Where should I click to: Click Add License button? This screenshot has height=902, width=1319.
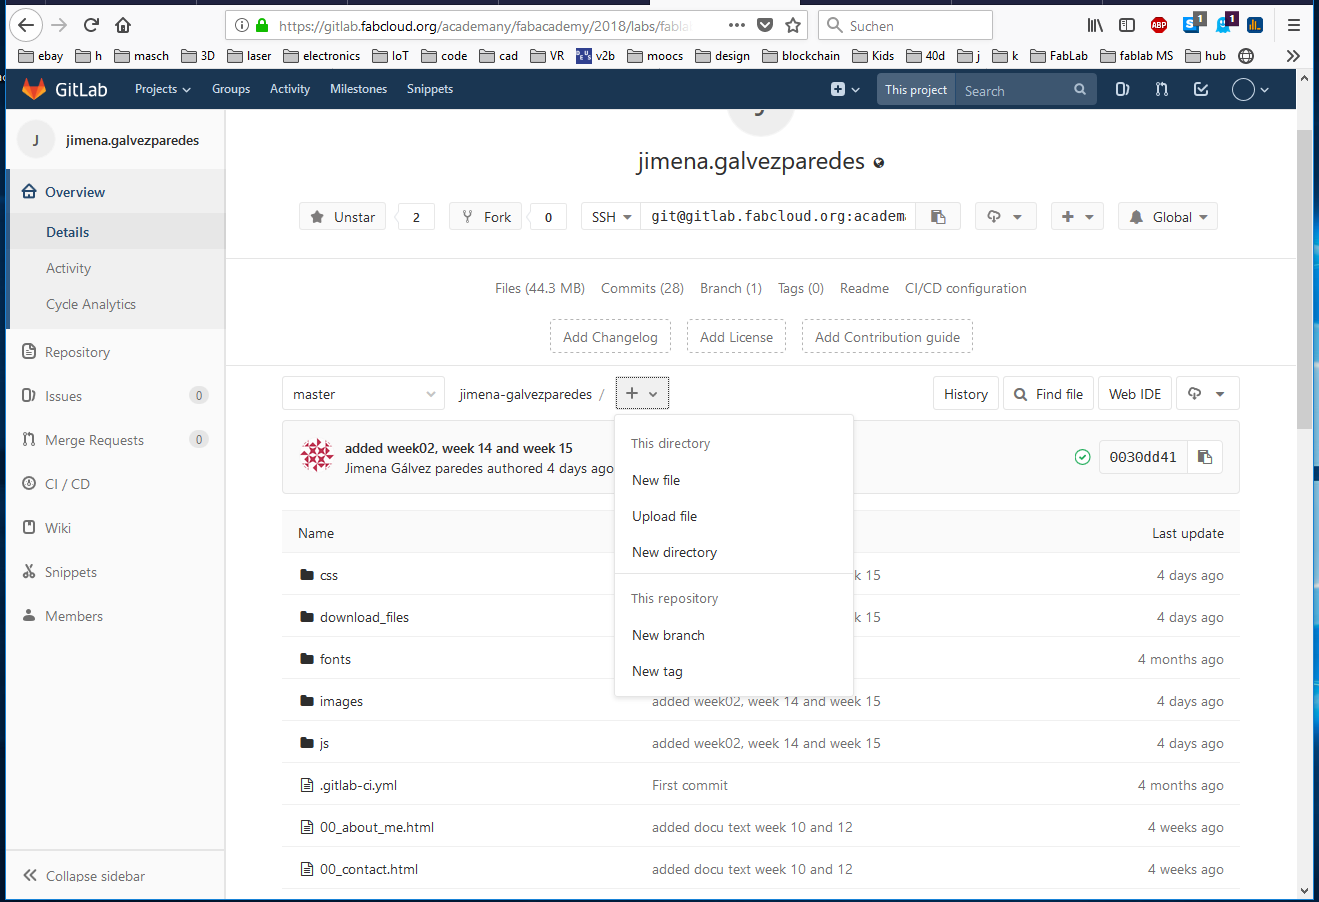[736, 337]
